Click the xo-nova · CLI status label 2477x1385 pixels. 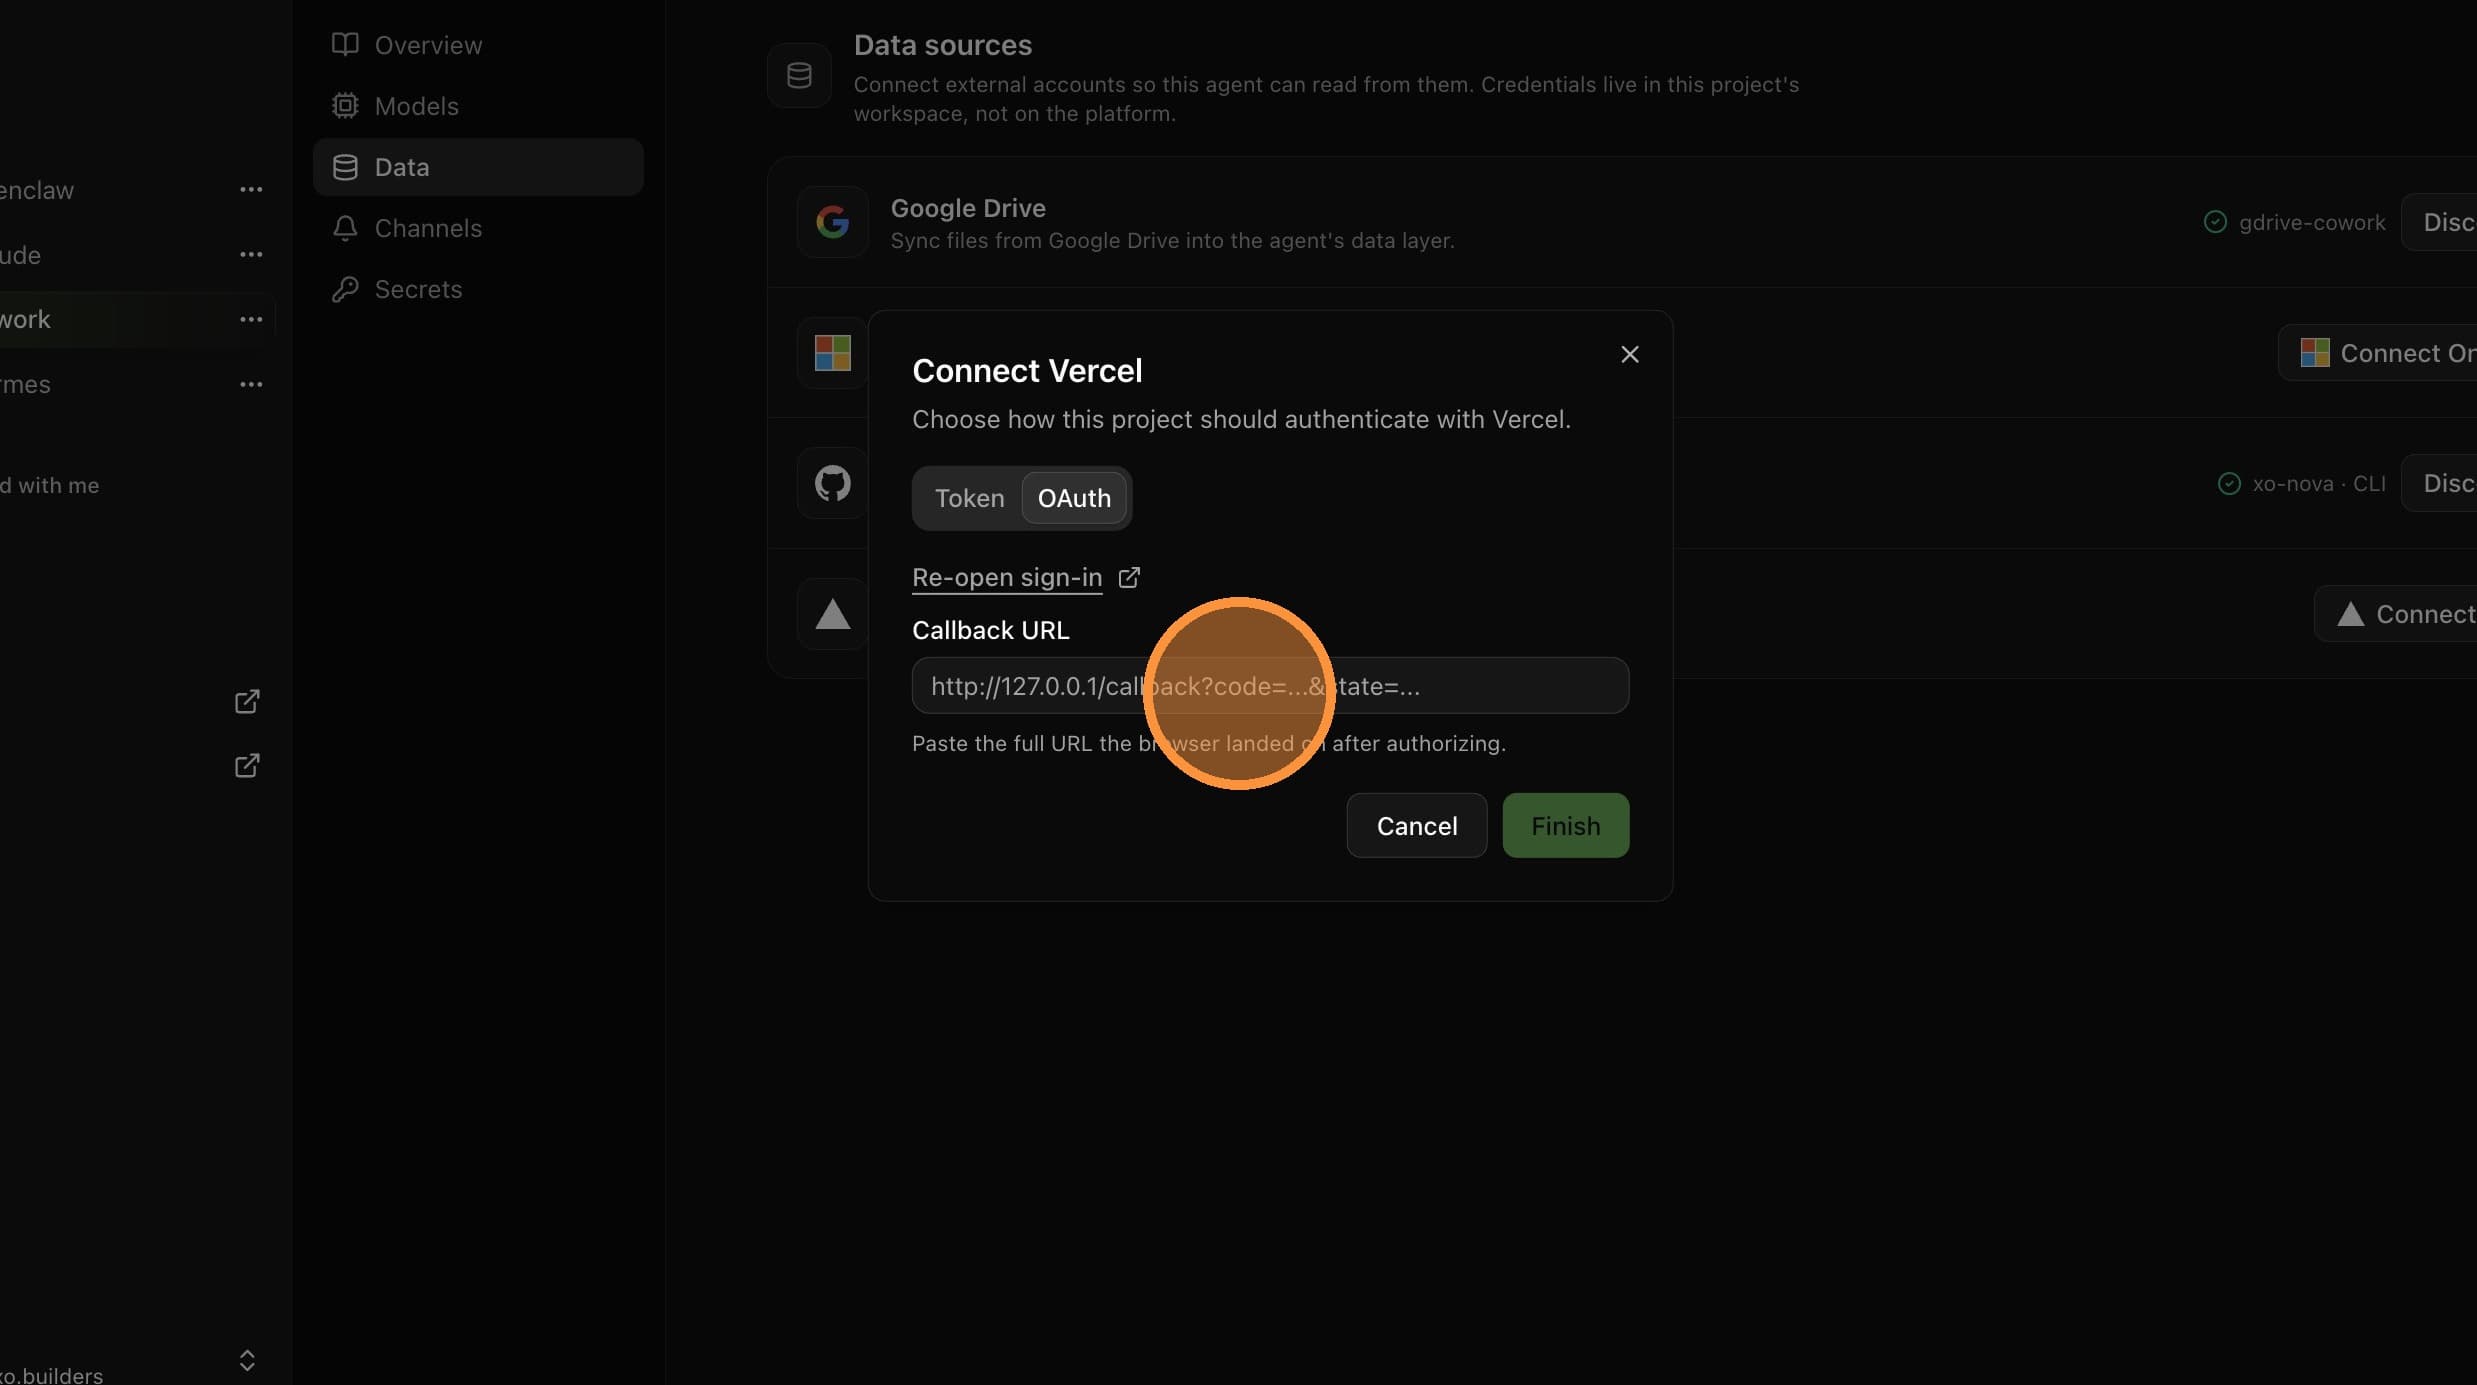click(x=2319, y=483)
